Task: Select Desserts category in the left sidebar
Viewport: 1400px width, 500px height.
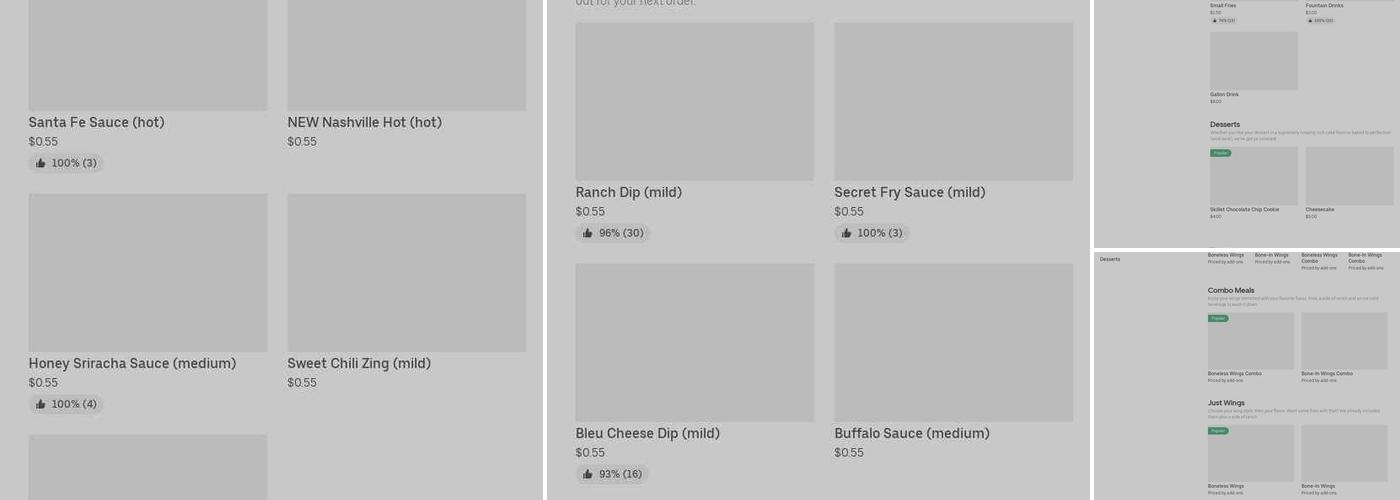Action: coord(1110,259)
